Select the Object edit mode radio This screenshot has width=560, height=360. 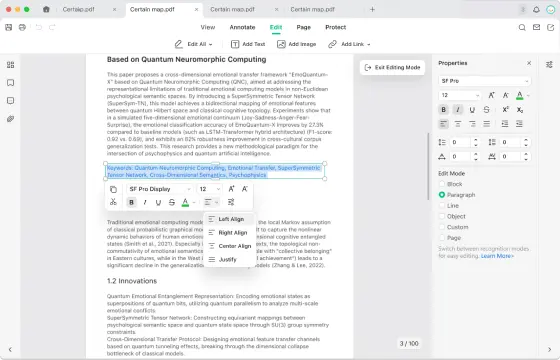[442, 216]
